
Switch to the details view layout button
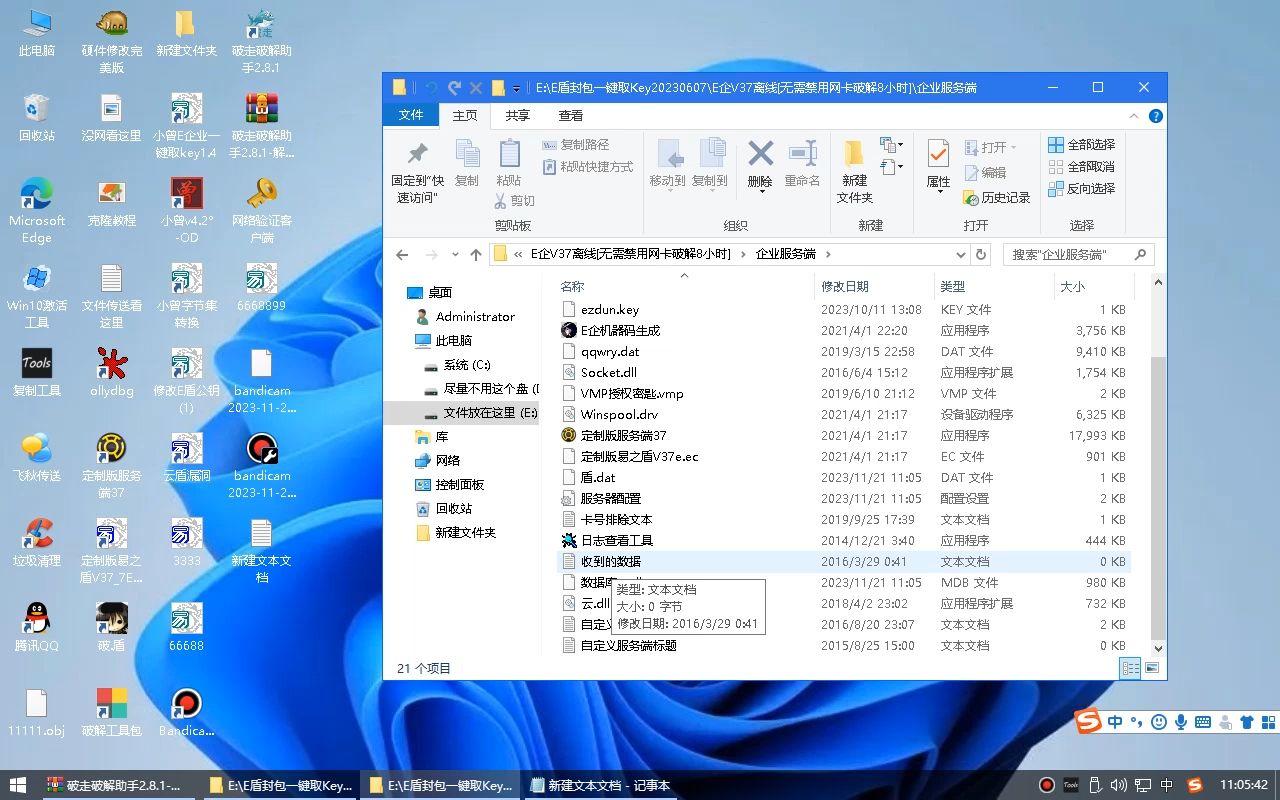pyautogui.click(x=1131, y=668)
